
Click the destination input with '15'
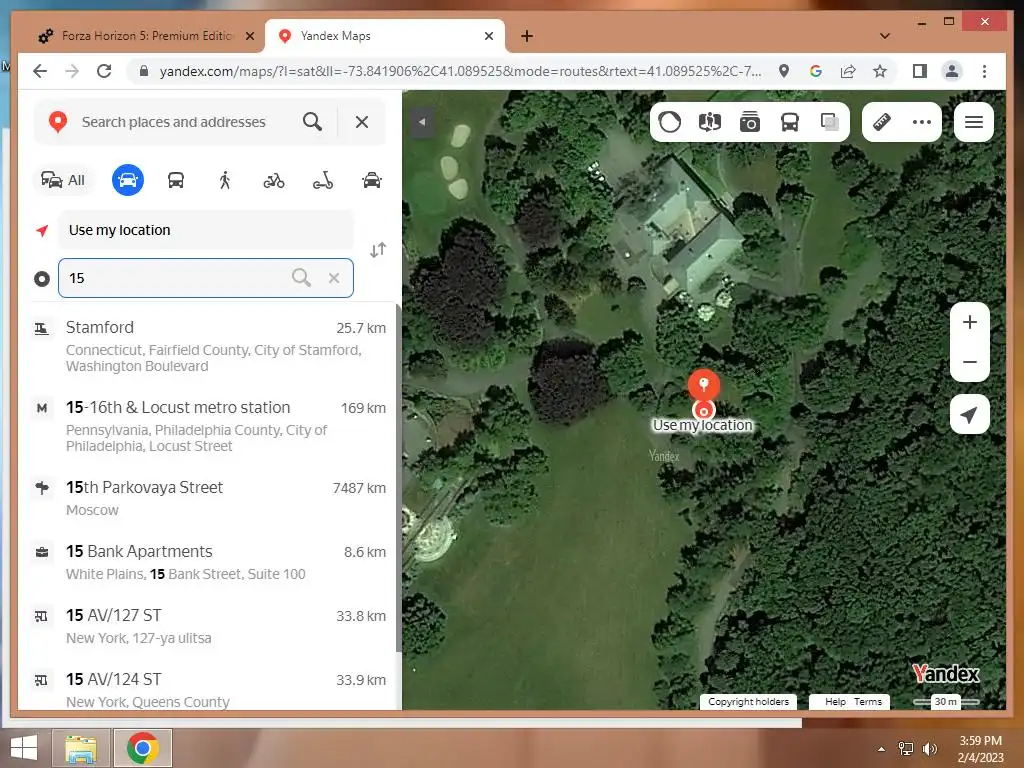pyautogui.click(x=206, y=278)
